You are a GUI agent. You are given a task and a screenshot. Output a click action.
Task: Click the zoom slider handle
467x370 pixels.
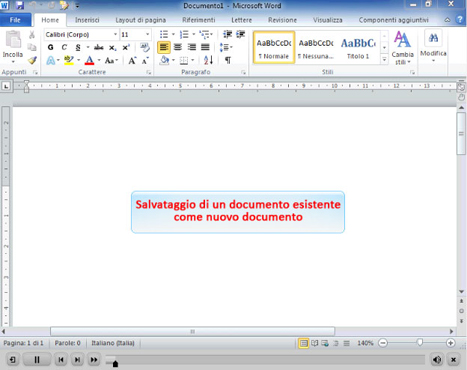420,342
